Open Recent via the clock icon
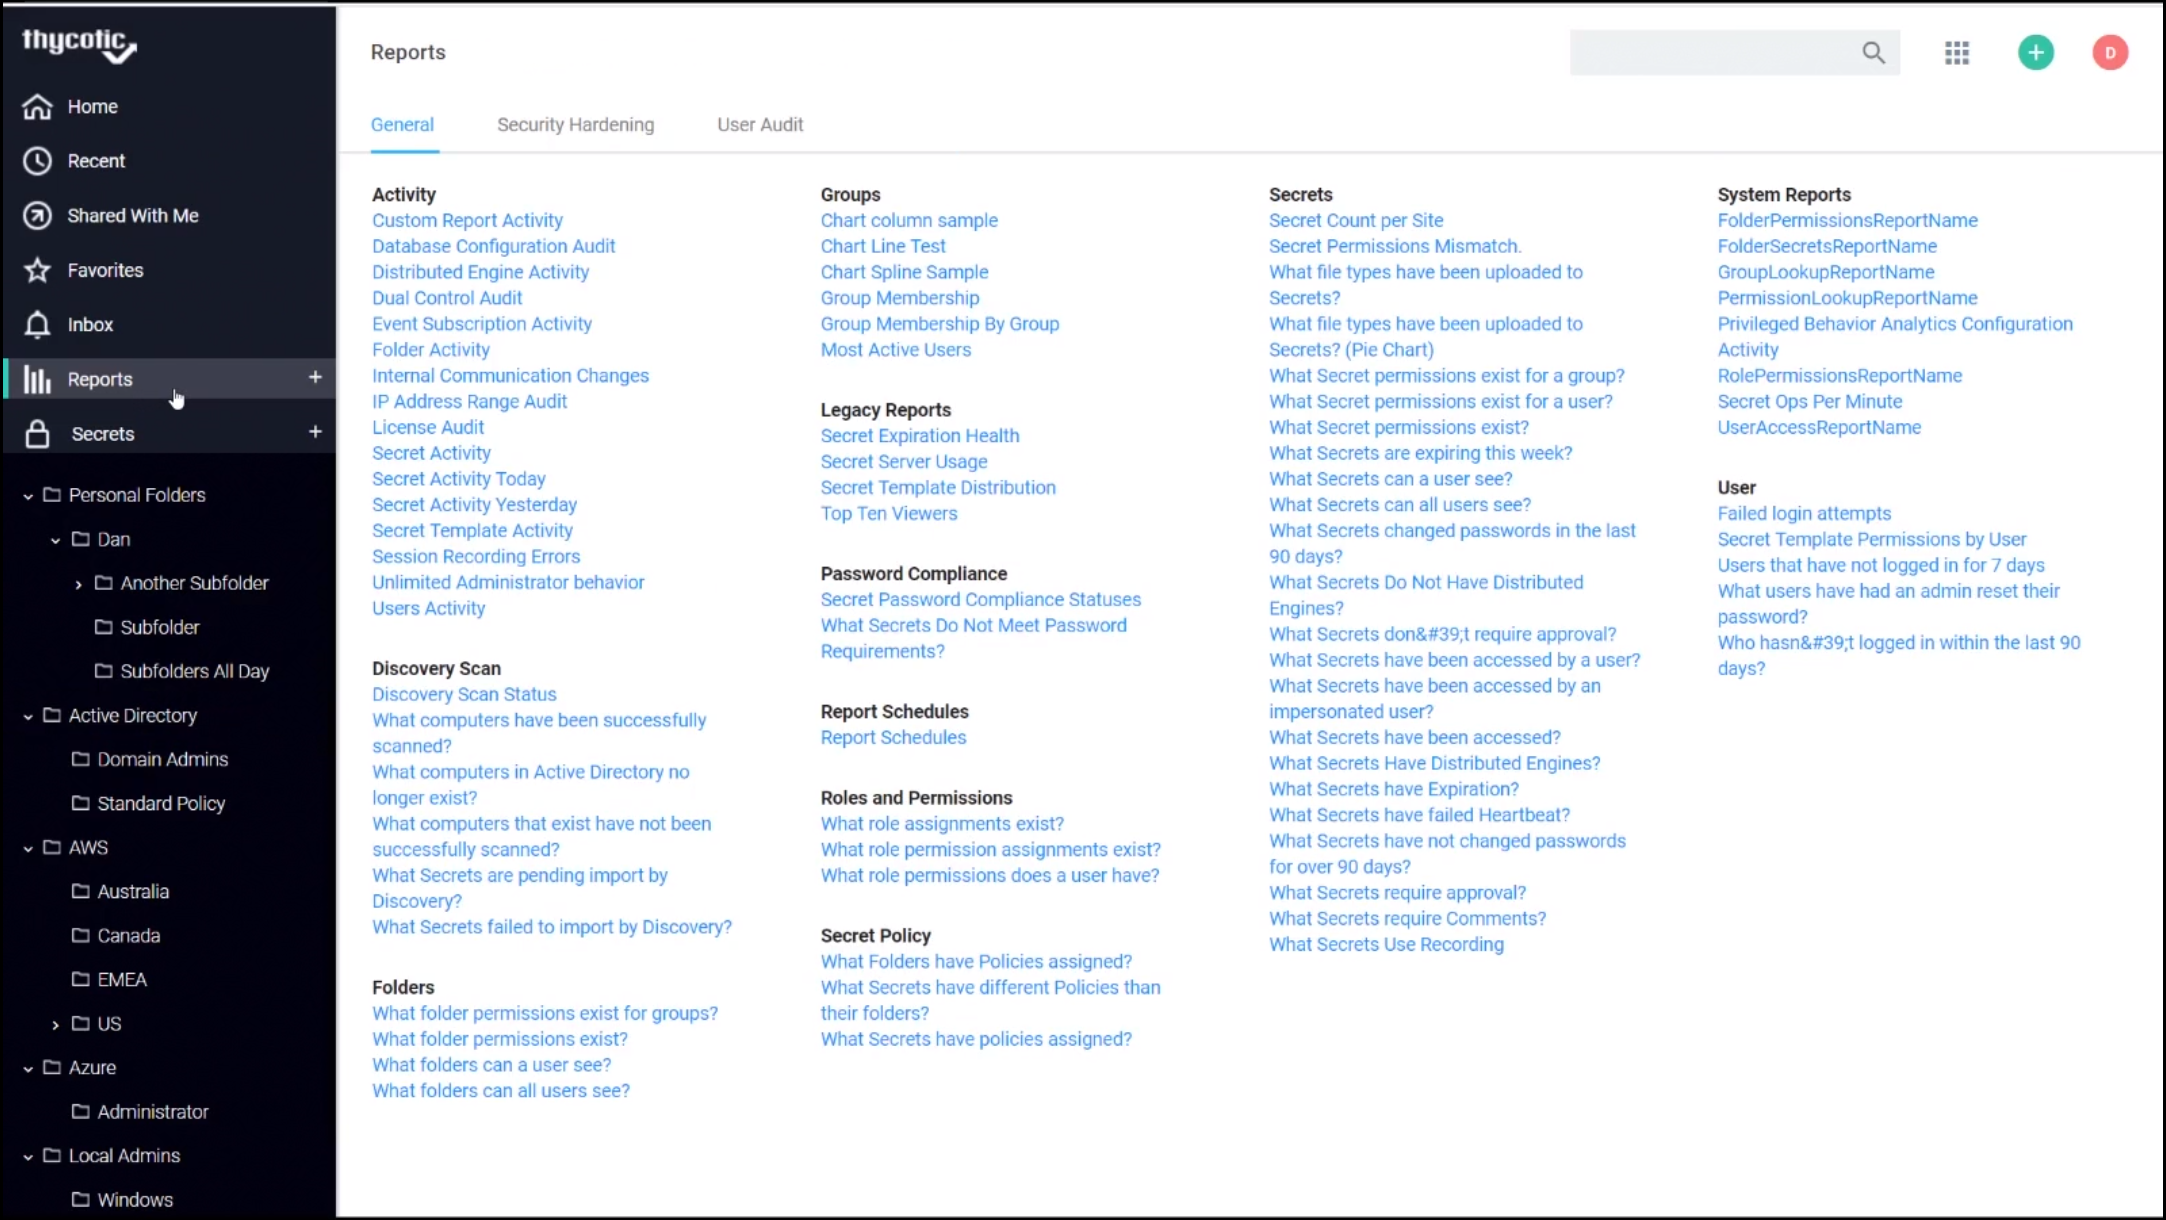2166x1220 pixels. click(x=37, y=161)
